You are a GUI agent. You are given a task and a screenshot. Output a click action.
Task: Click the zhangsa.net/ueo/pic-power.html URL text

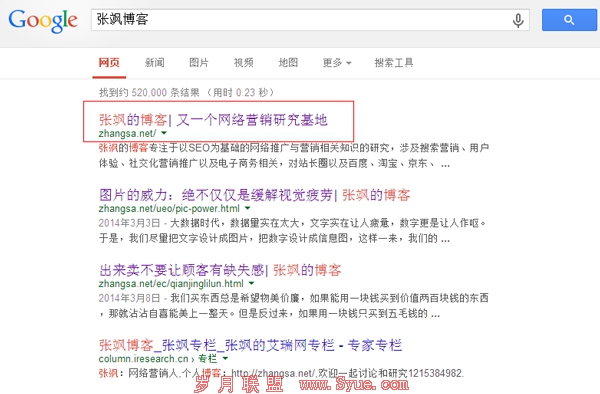(x=169, y=208)
